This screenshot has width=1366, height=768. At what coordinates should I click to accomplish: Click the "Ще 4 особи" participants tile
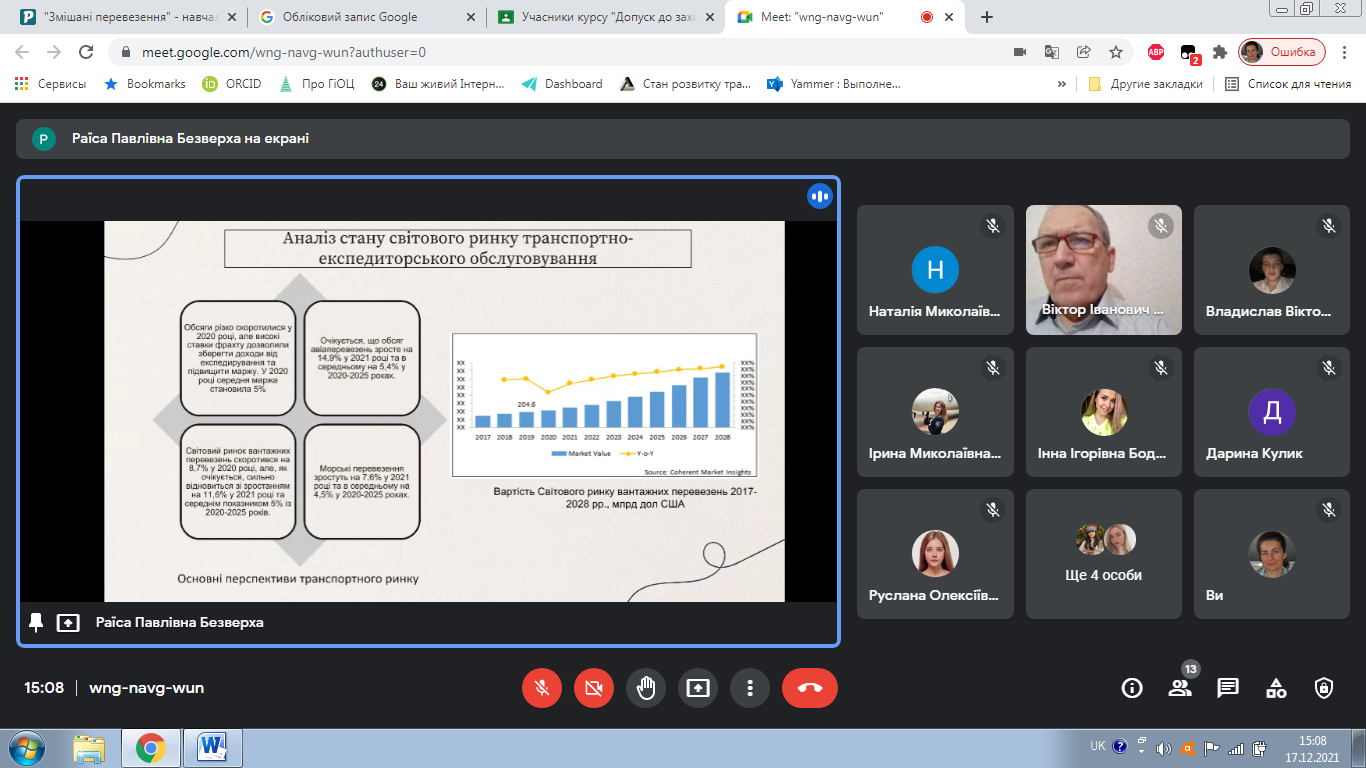coord(1103,553)
